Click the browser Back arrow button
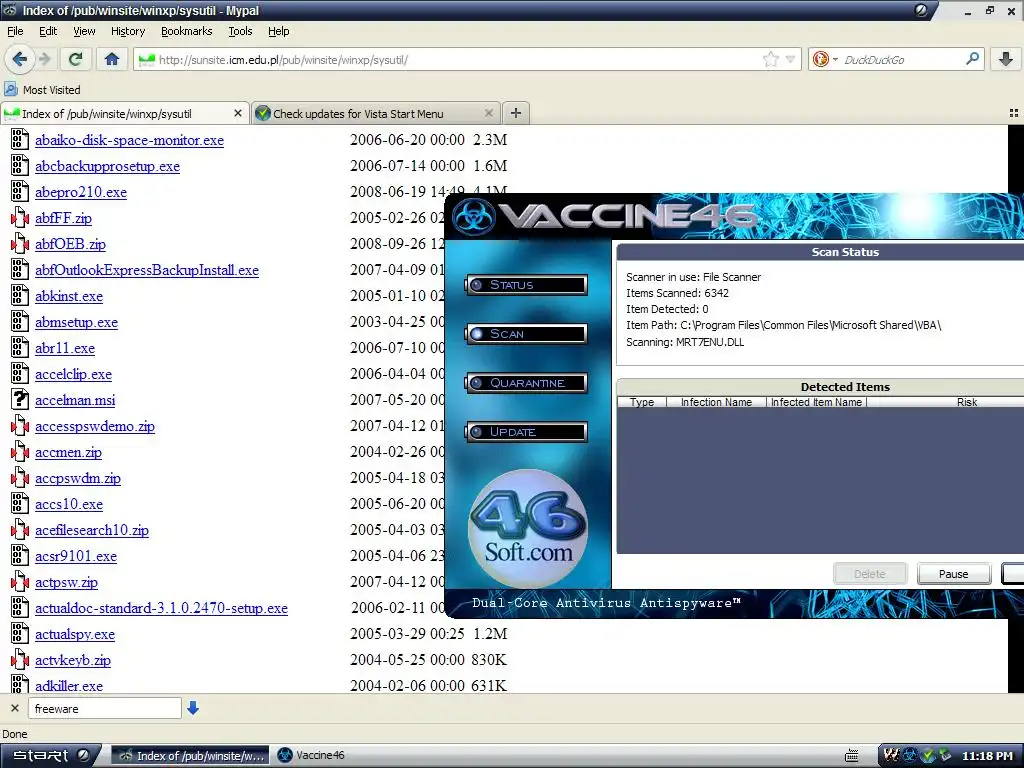The width and height of the screenshot is (1024, 768). click(x=19, y=59)
